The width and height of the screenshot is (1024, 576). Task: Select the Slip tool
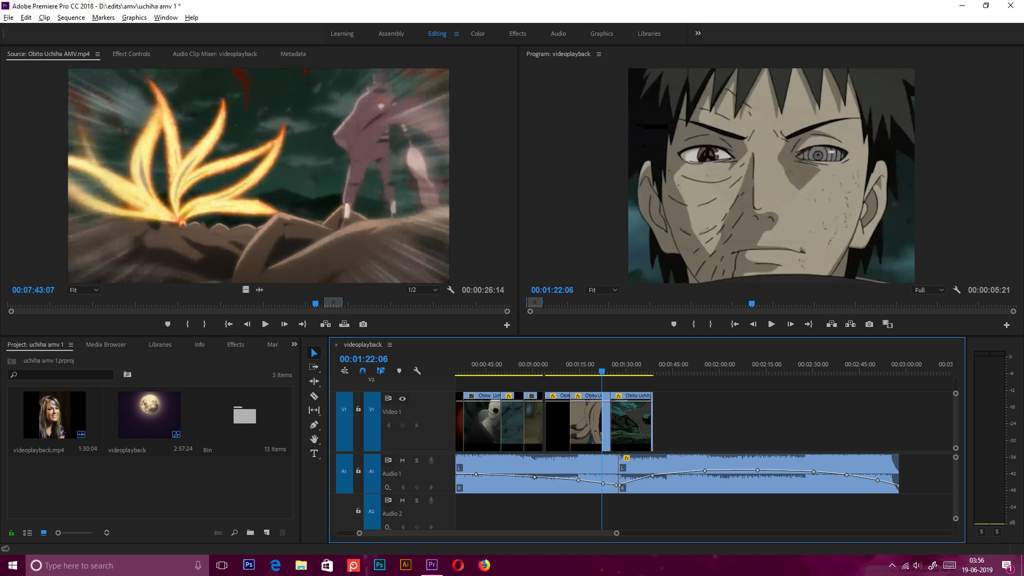pos(314,410)
